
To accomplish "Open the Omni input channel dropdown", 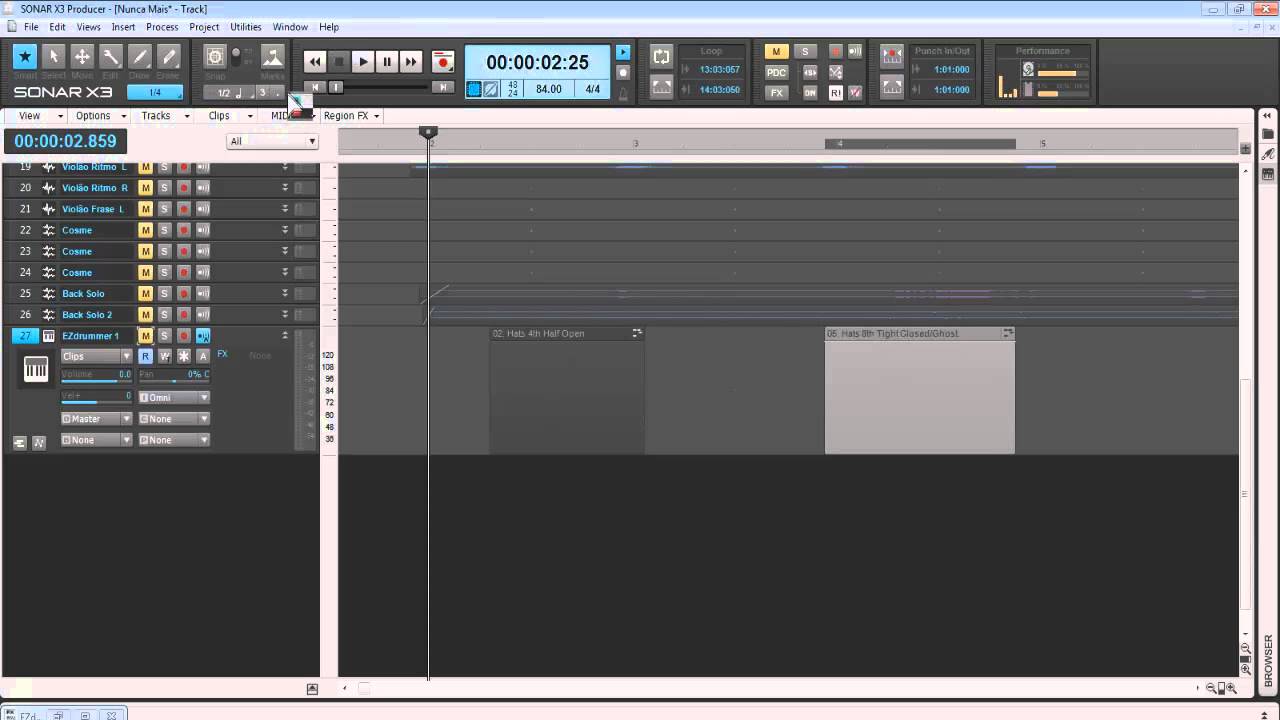I will [174, 398].
